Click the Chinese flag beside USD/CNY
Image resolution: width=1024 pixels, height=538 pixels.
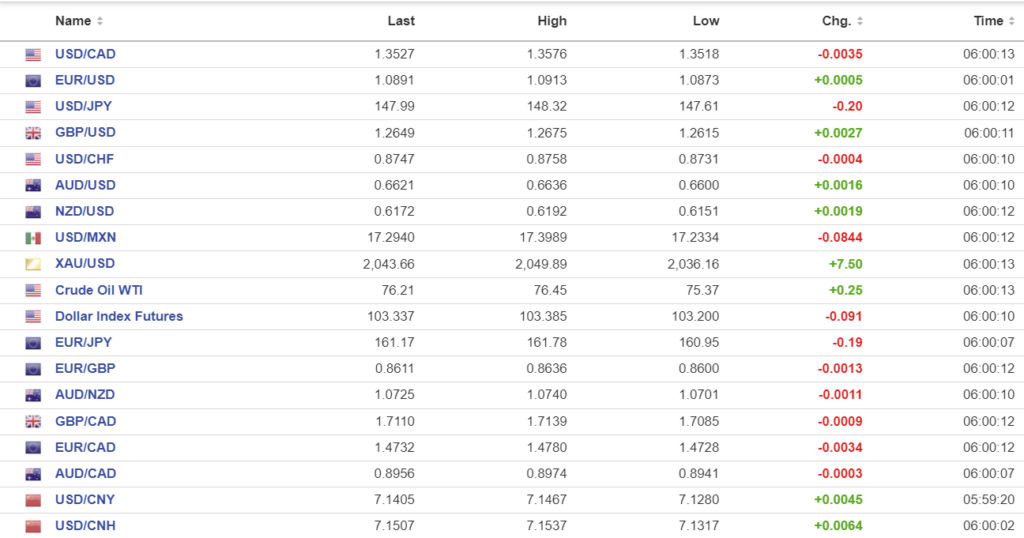tap(33, 500)
